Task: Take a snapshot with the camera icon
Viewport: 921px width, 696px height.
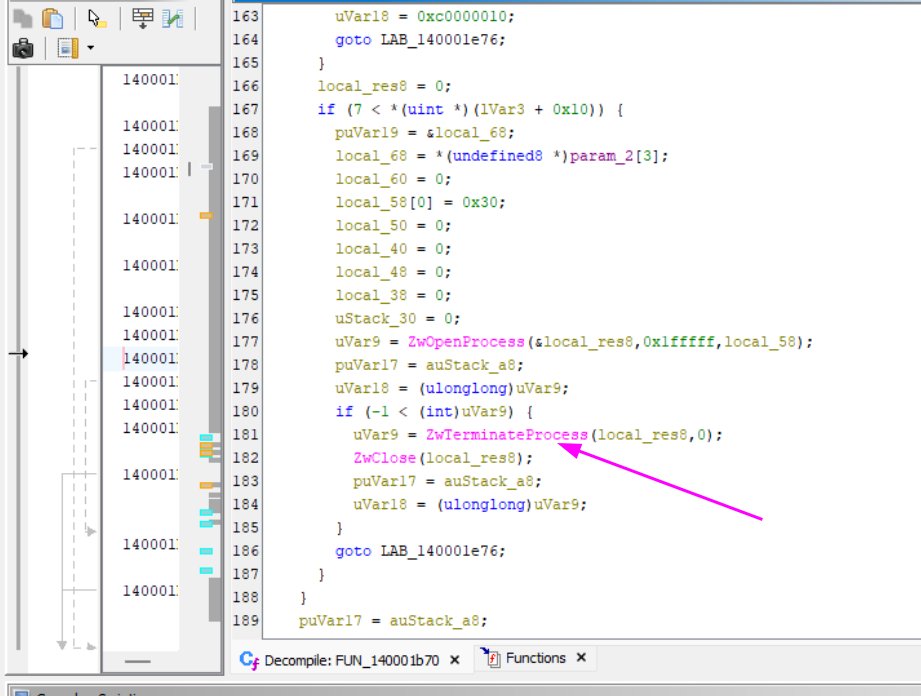Action: [x=23, y=48]
